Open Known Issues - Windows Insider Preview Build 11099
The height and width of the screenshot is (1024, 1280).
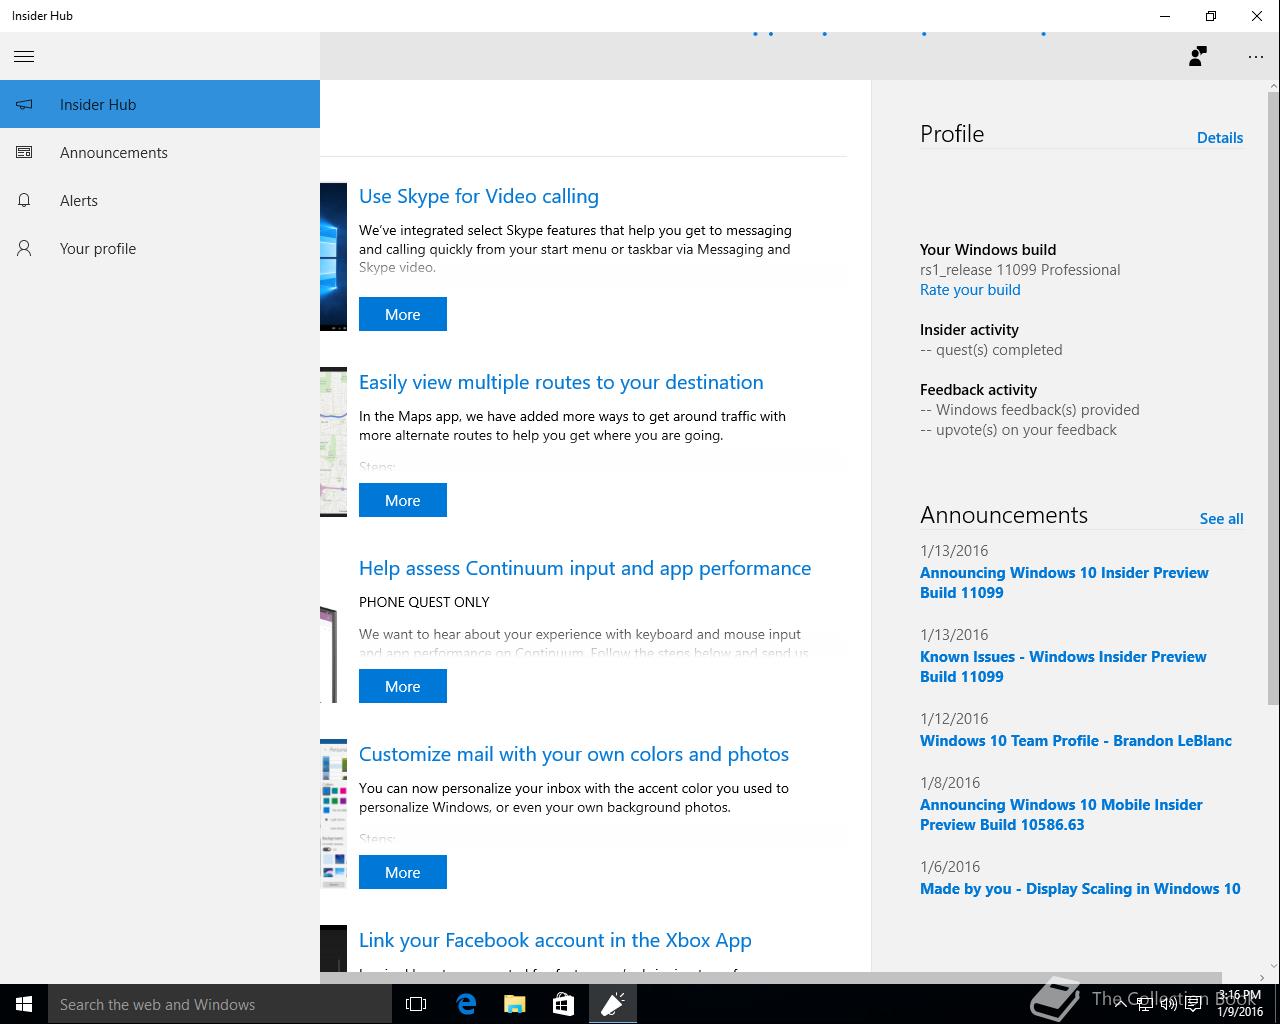[1063, 667]
